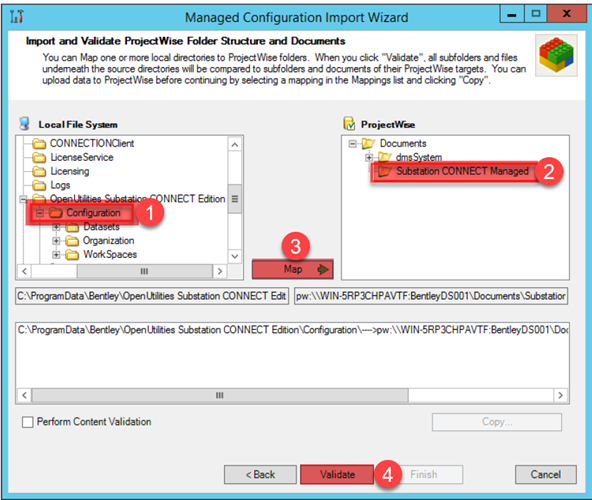Expand the dmsSystem folder node
Screen dimensions: 592x500
(369, 157)
